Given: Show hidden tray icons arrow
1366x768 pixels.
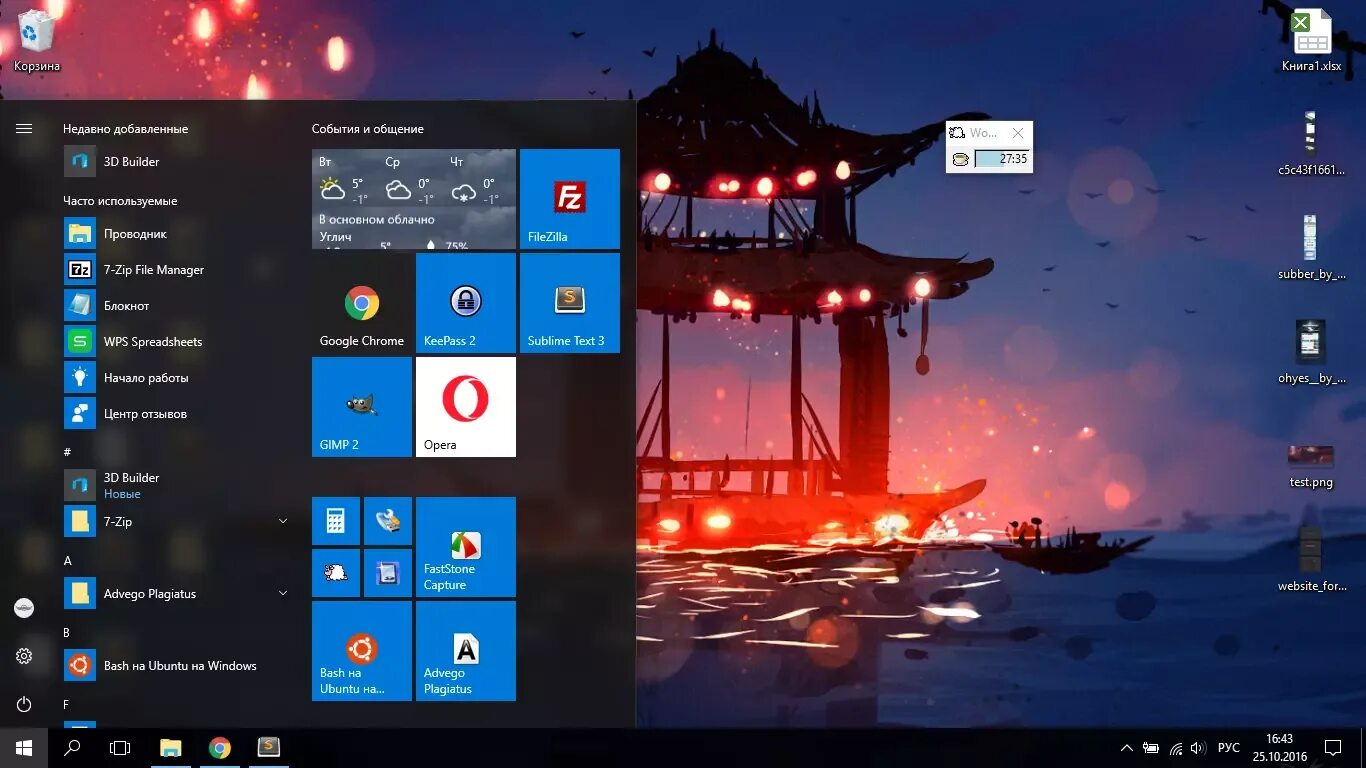Looking at the screenshot, I should point(1126,748).
